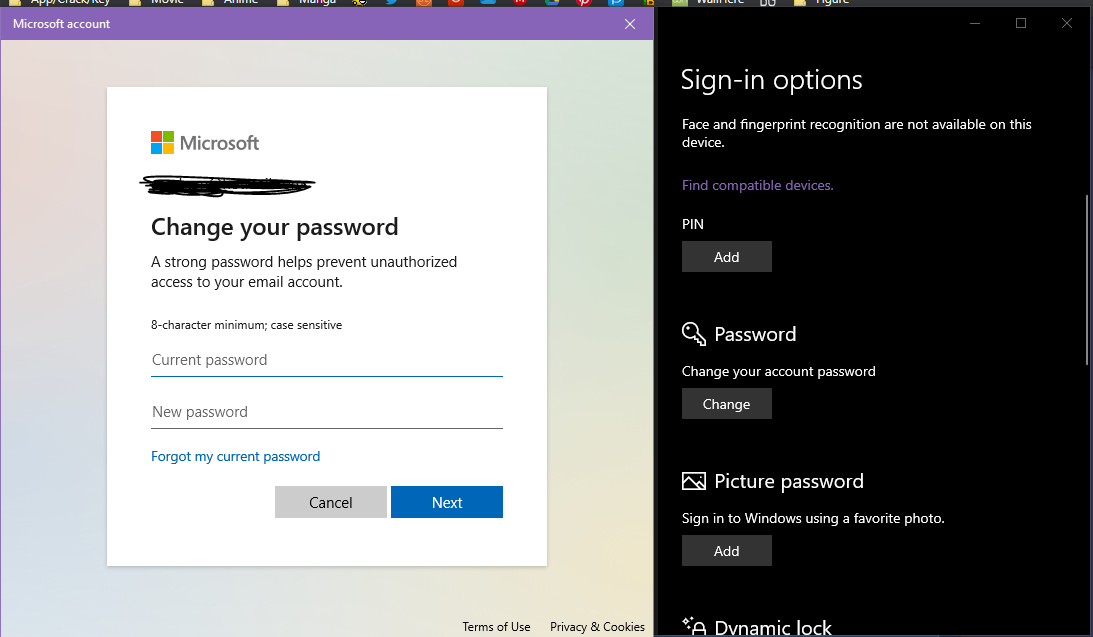Click 'Sign in to Windows using a favorite photo.'
Viewport: 1093px width, 637px height.
pyautogui.click(x=813, y=519)
